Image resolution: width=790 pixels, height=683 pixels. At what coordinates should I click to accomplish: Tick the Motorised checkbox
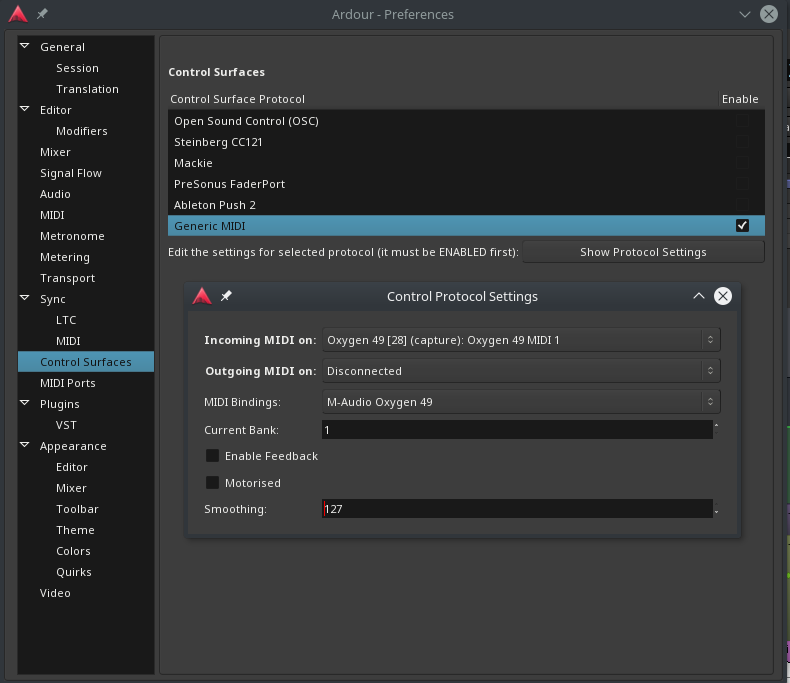pyautogui.click(x=212, y=483)
